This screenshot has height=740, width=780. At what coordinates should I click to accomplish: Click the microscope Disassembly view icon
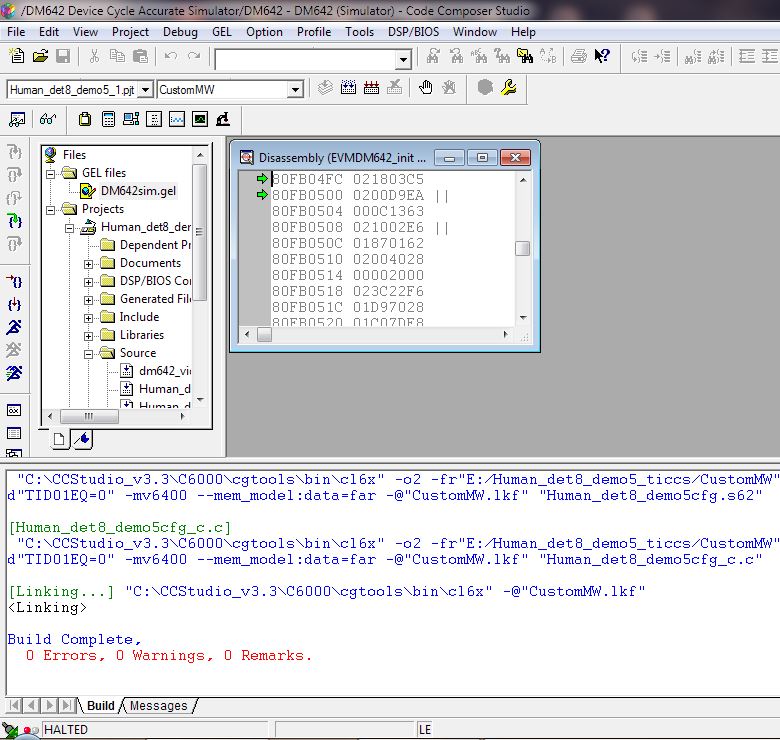[223, 119]
